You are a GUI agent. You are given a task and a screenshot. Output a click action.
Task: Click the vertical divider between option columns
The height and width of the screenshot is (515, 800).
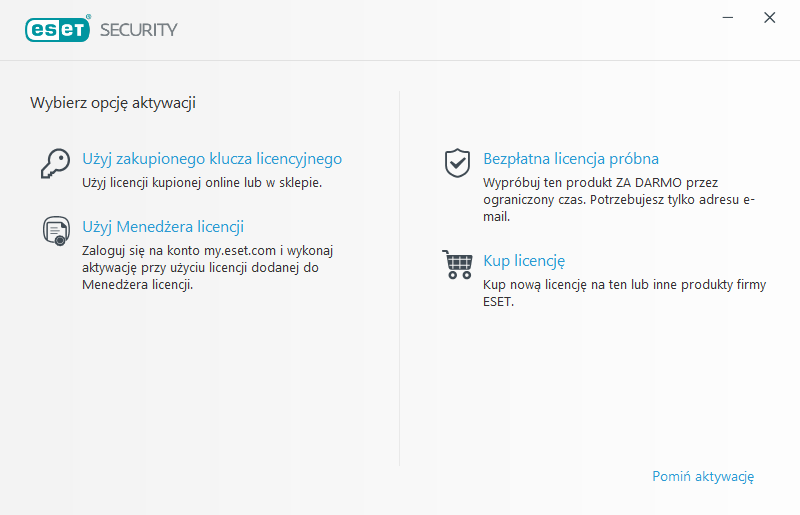pyautogui.click(x=400, y=280)
